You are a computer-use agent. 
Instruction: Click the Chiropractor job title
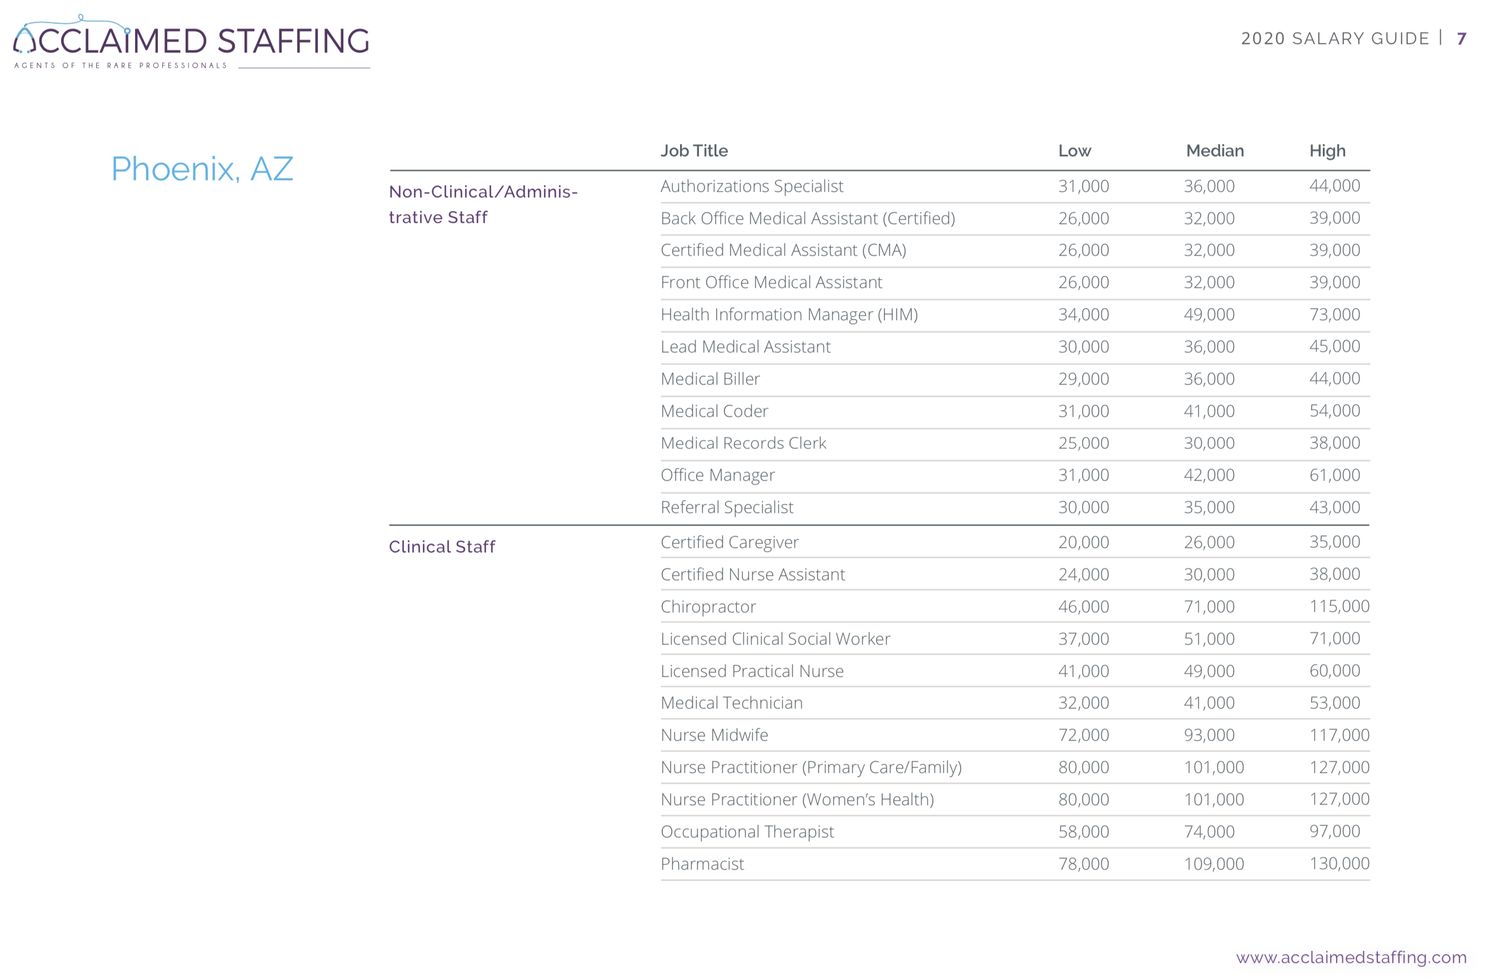coord(708,607)
